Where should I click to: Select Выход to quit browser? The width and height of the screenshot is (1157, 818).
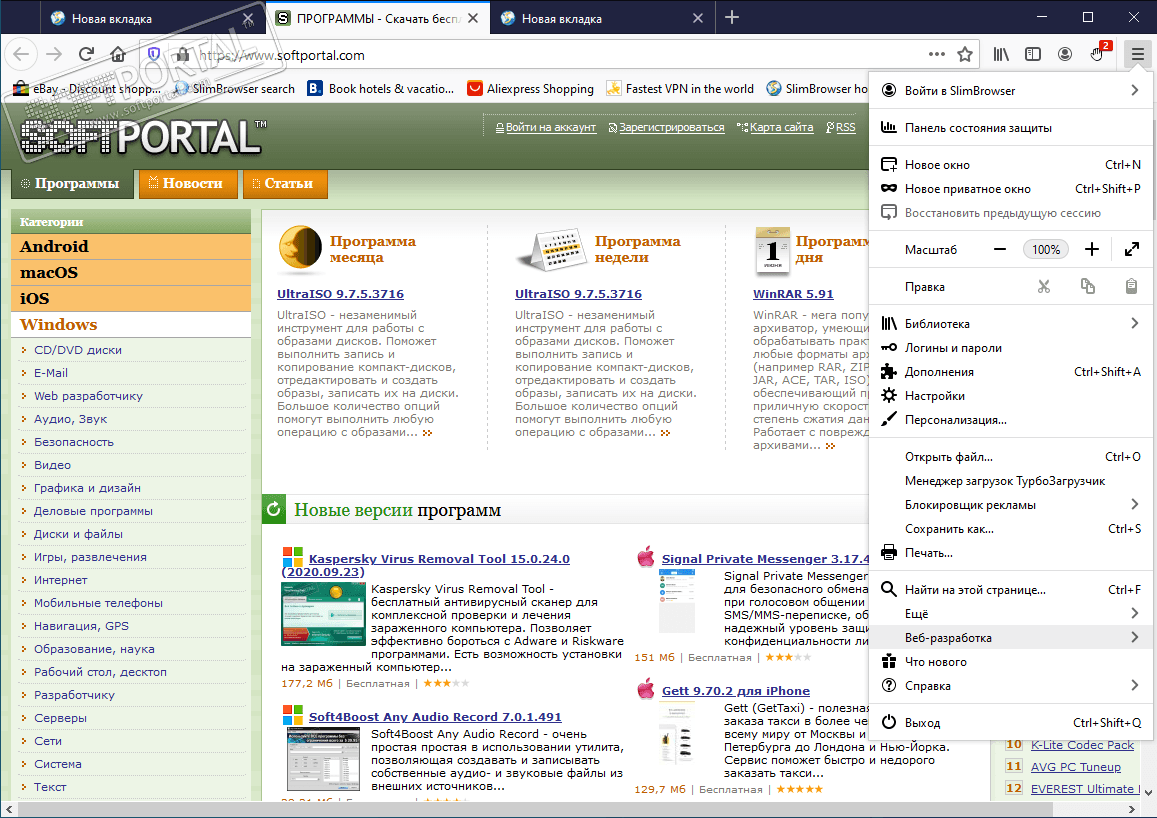[1010, 722]
